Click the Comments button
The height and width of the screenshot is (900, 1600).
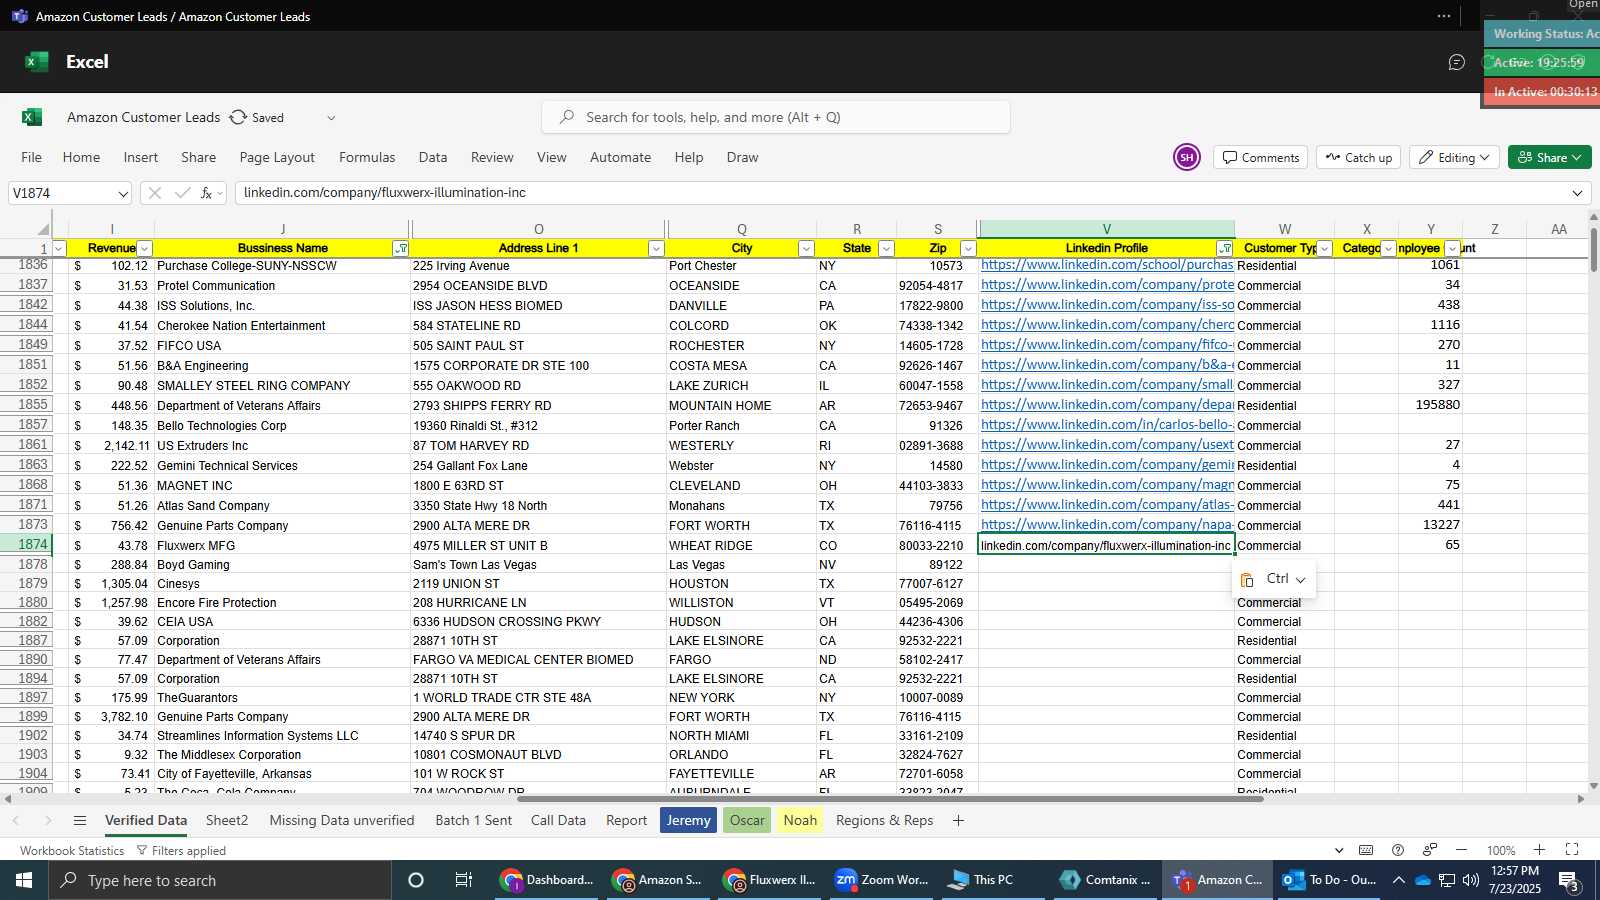[x=1260, y=157]
